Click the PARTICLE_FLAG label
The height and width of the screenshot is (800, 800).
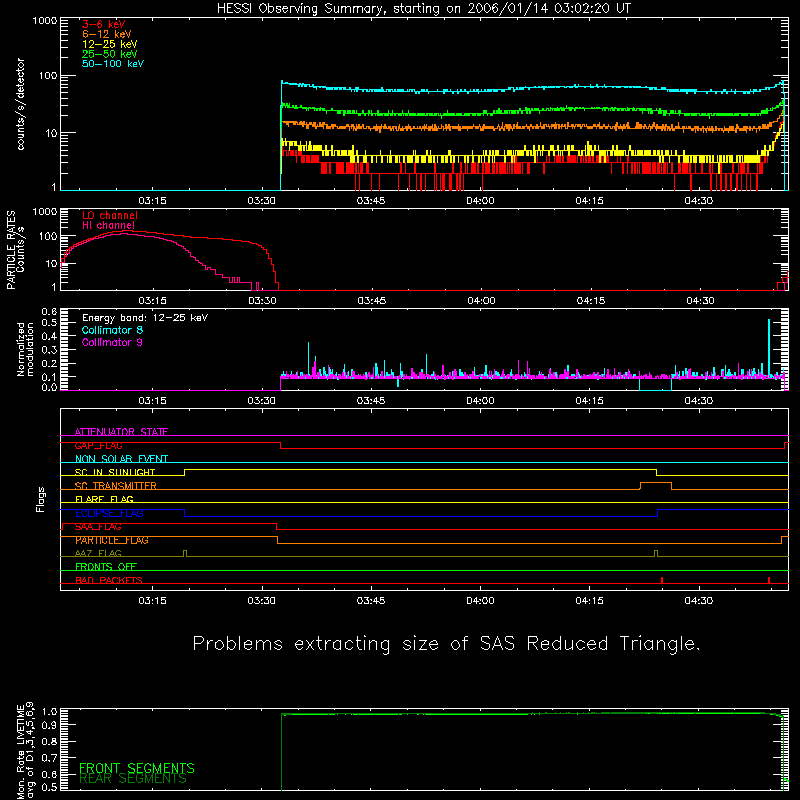point(112,540)
